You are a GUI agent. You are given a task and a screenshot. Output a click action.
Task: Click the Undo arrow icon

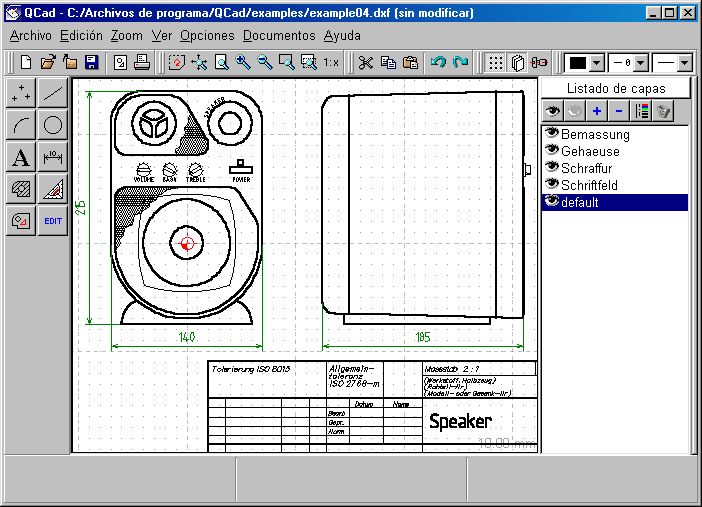click(x=438, y=62)
